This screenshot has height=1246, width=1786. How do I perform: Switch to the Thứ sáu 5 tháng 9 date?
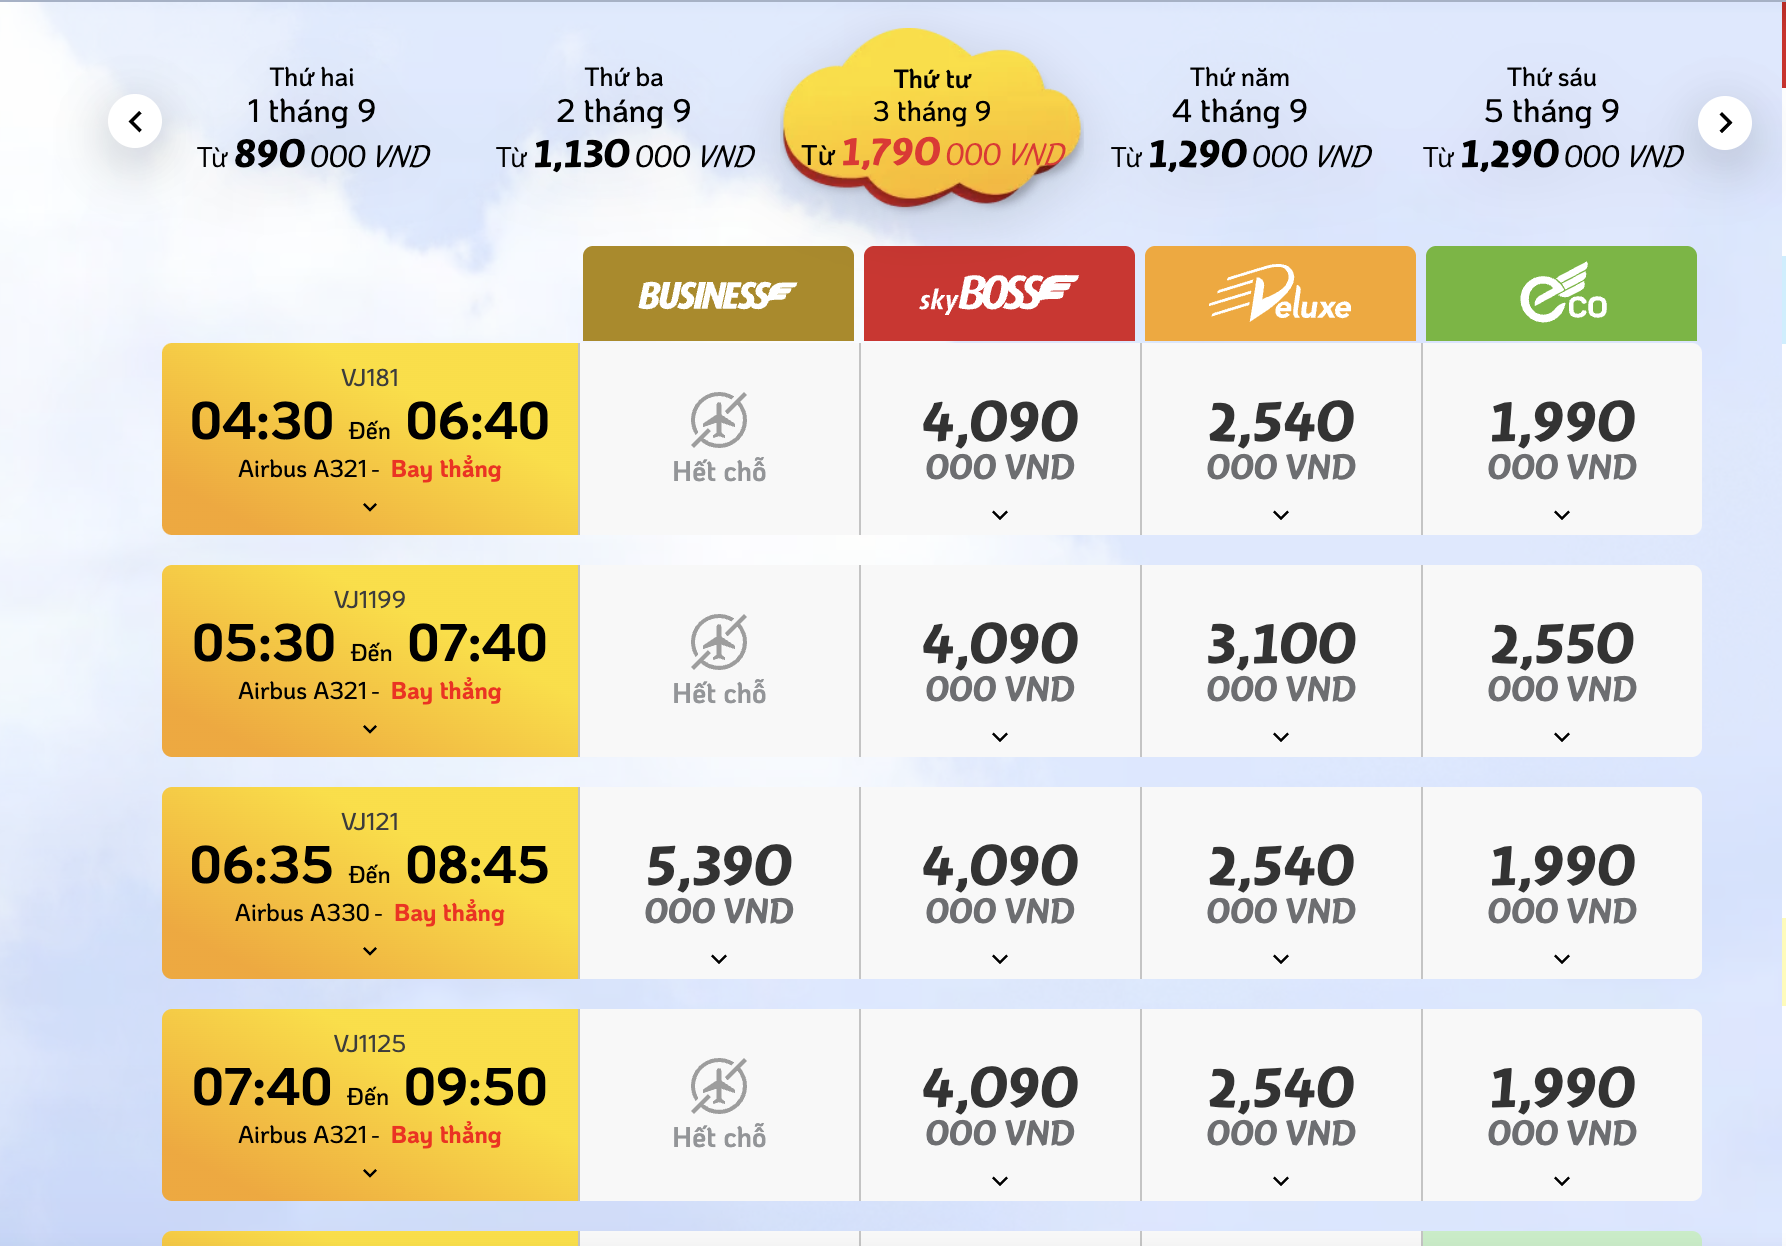[x=1552, y=118]
